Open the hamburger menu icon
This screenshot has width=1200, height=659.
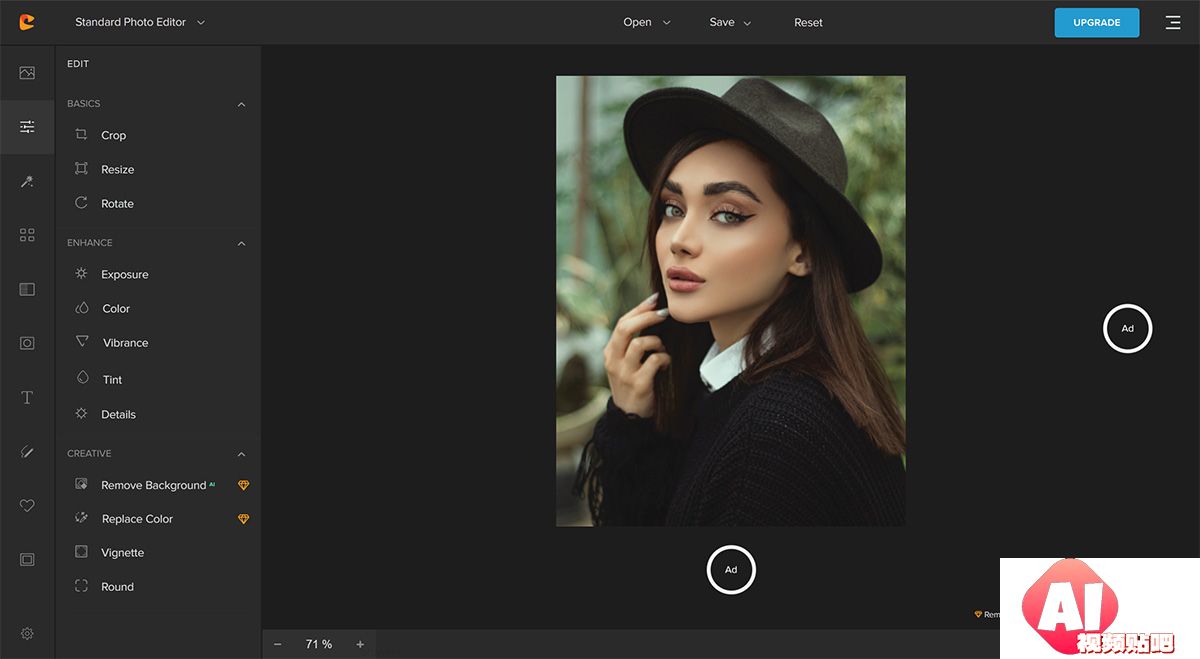[x=1173, y=22]
